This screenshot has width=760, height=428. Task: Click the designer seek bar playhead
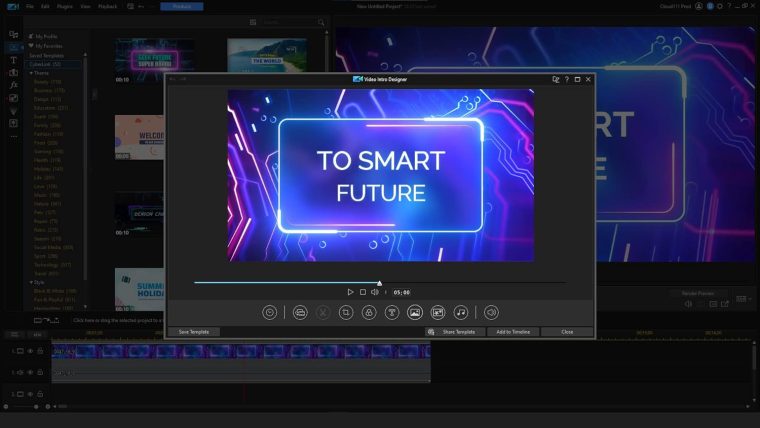(380, 283)
